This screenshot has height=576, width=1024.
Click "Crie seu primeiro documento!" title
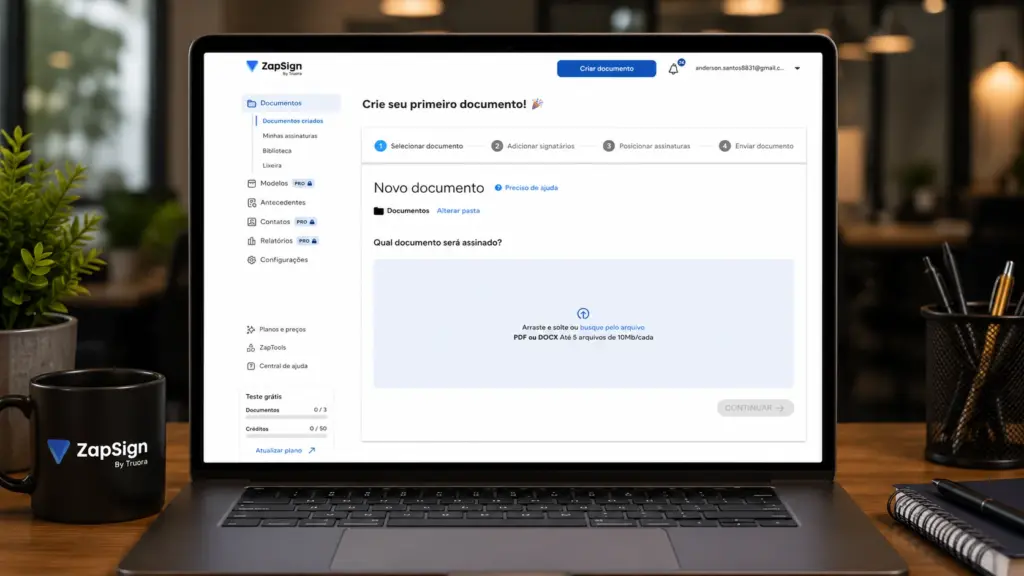pyautogui.click(x=444, y=104)
